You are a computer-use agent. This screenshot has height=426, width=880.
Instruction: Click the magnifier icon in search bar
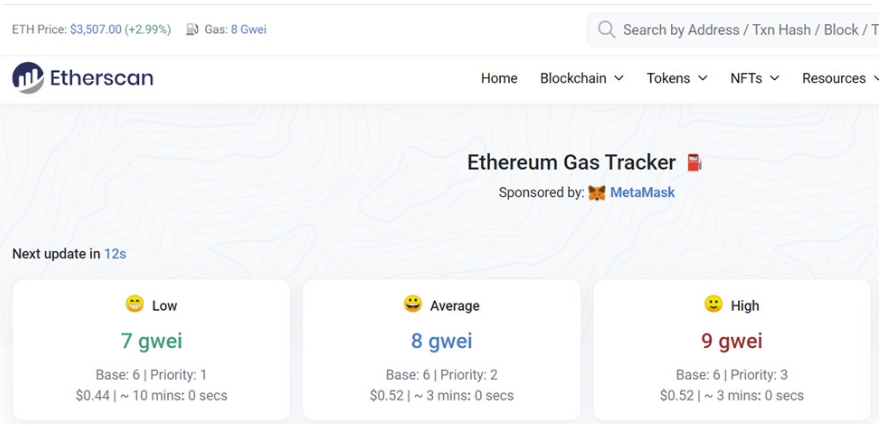tap(606, 29)
